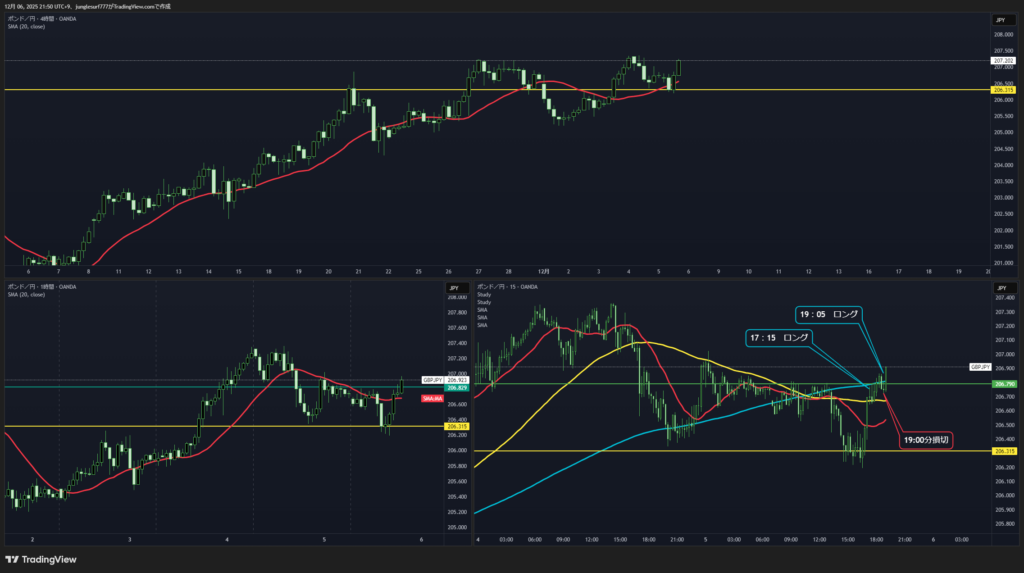Click the 12月 month marker on the 4-hour time axis

[x=544, y=271]
